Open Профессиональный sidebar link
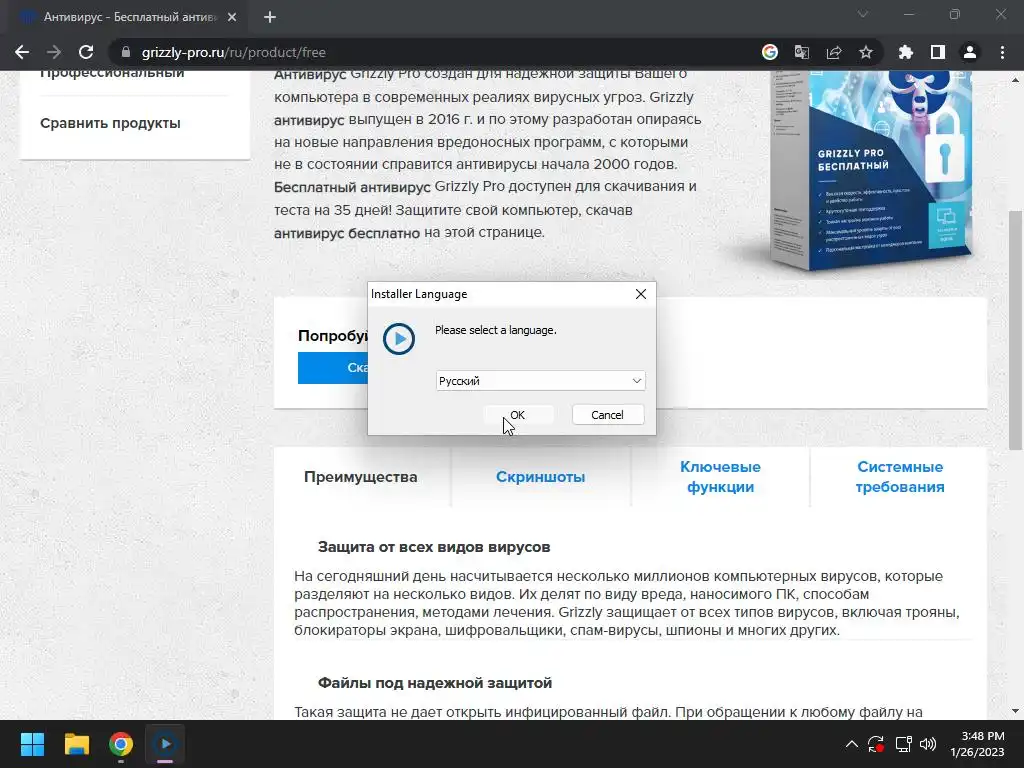The image size is (1024, 768). point(112,74)
